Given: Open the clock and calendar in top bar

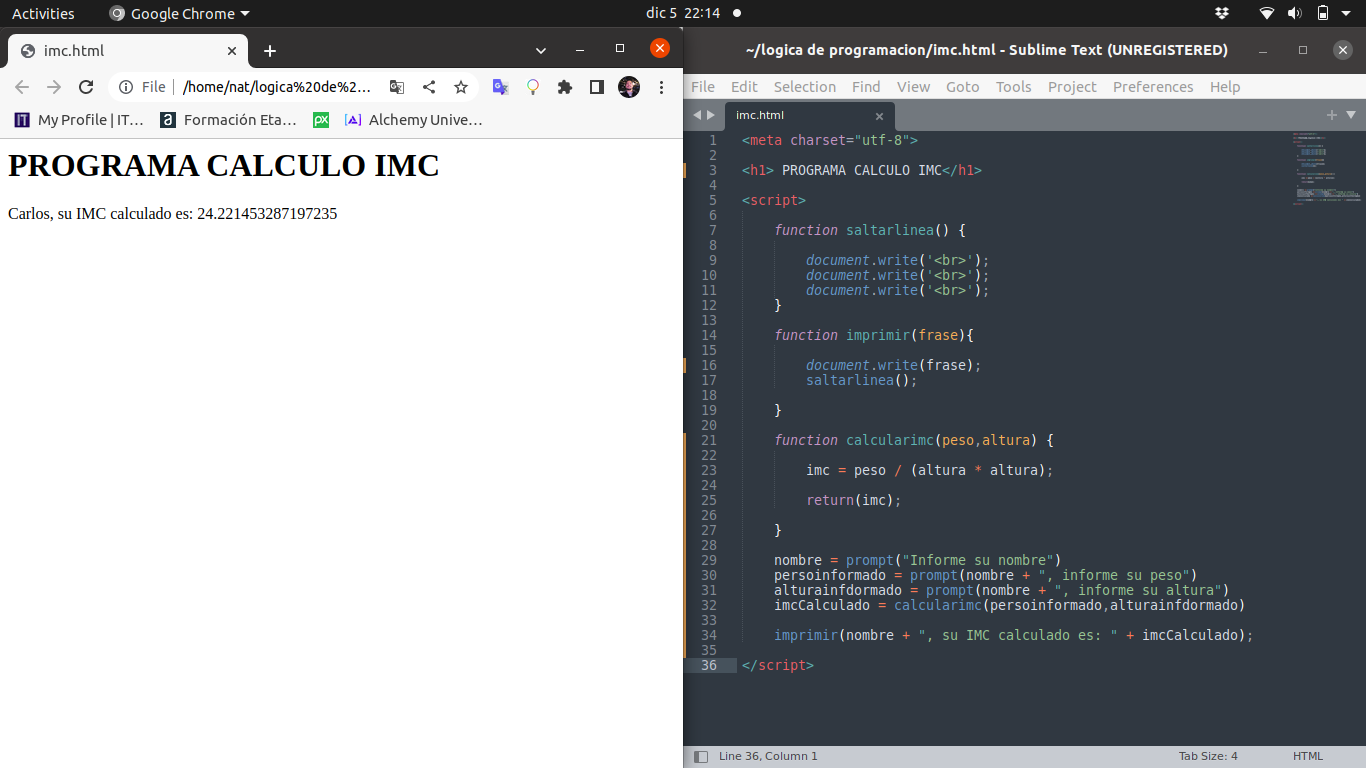Looking at the screenshot, I should (x=683, y=13).
